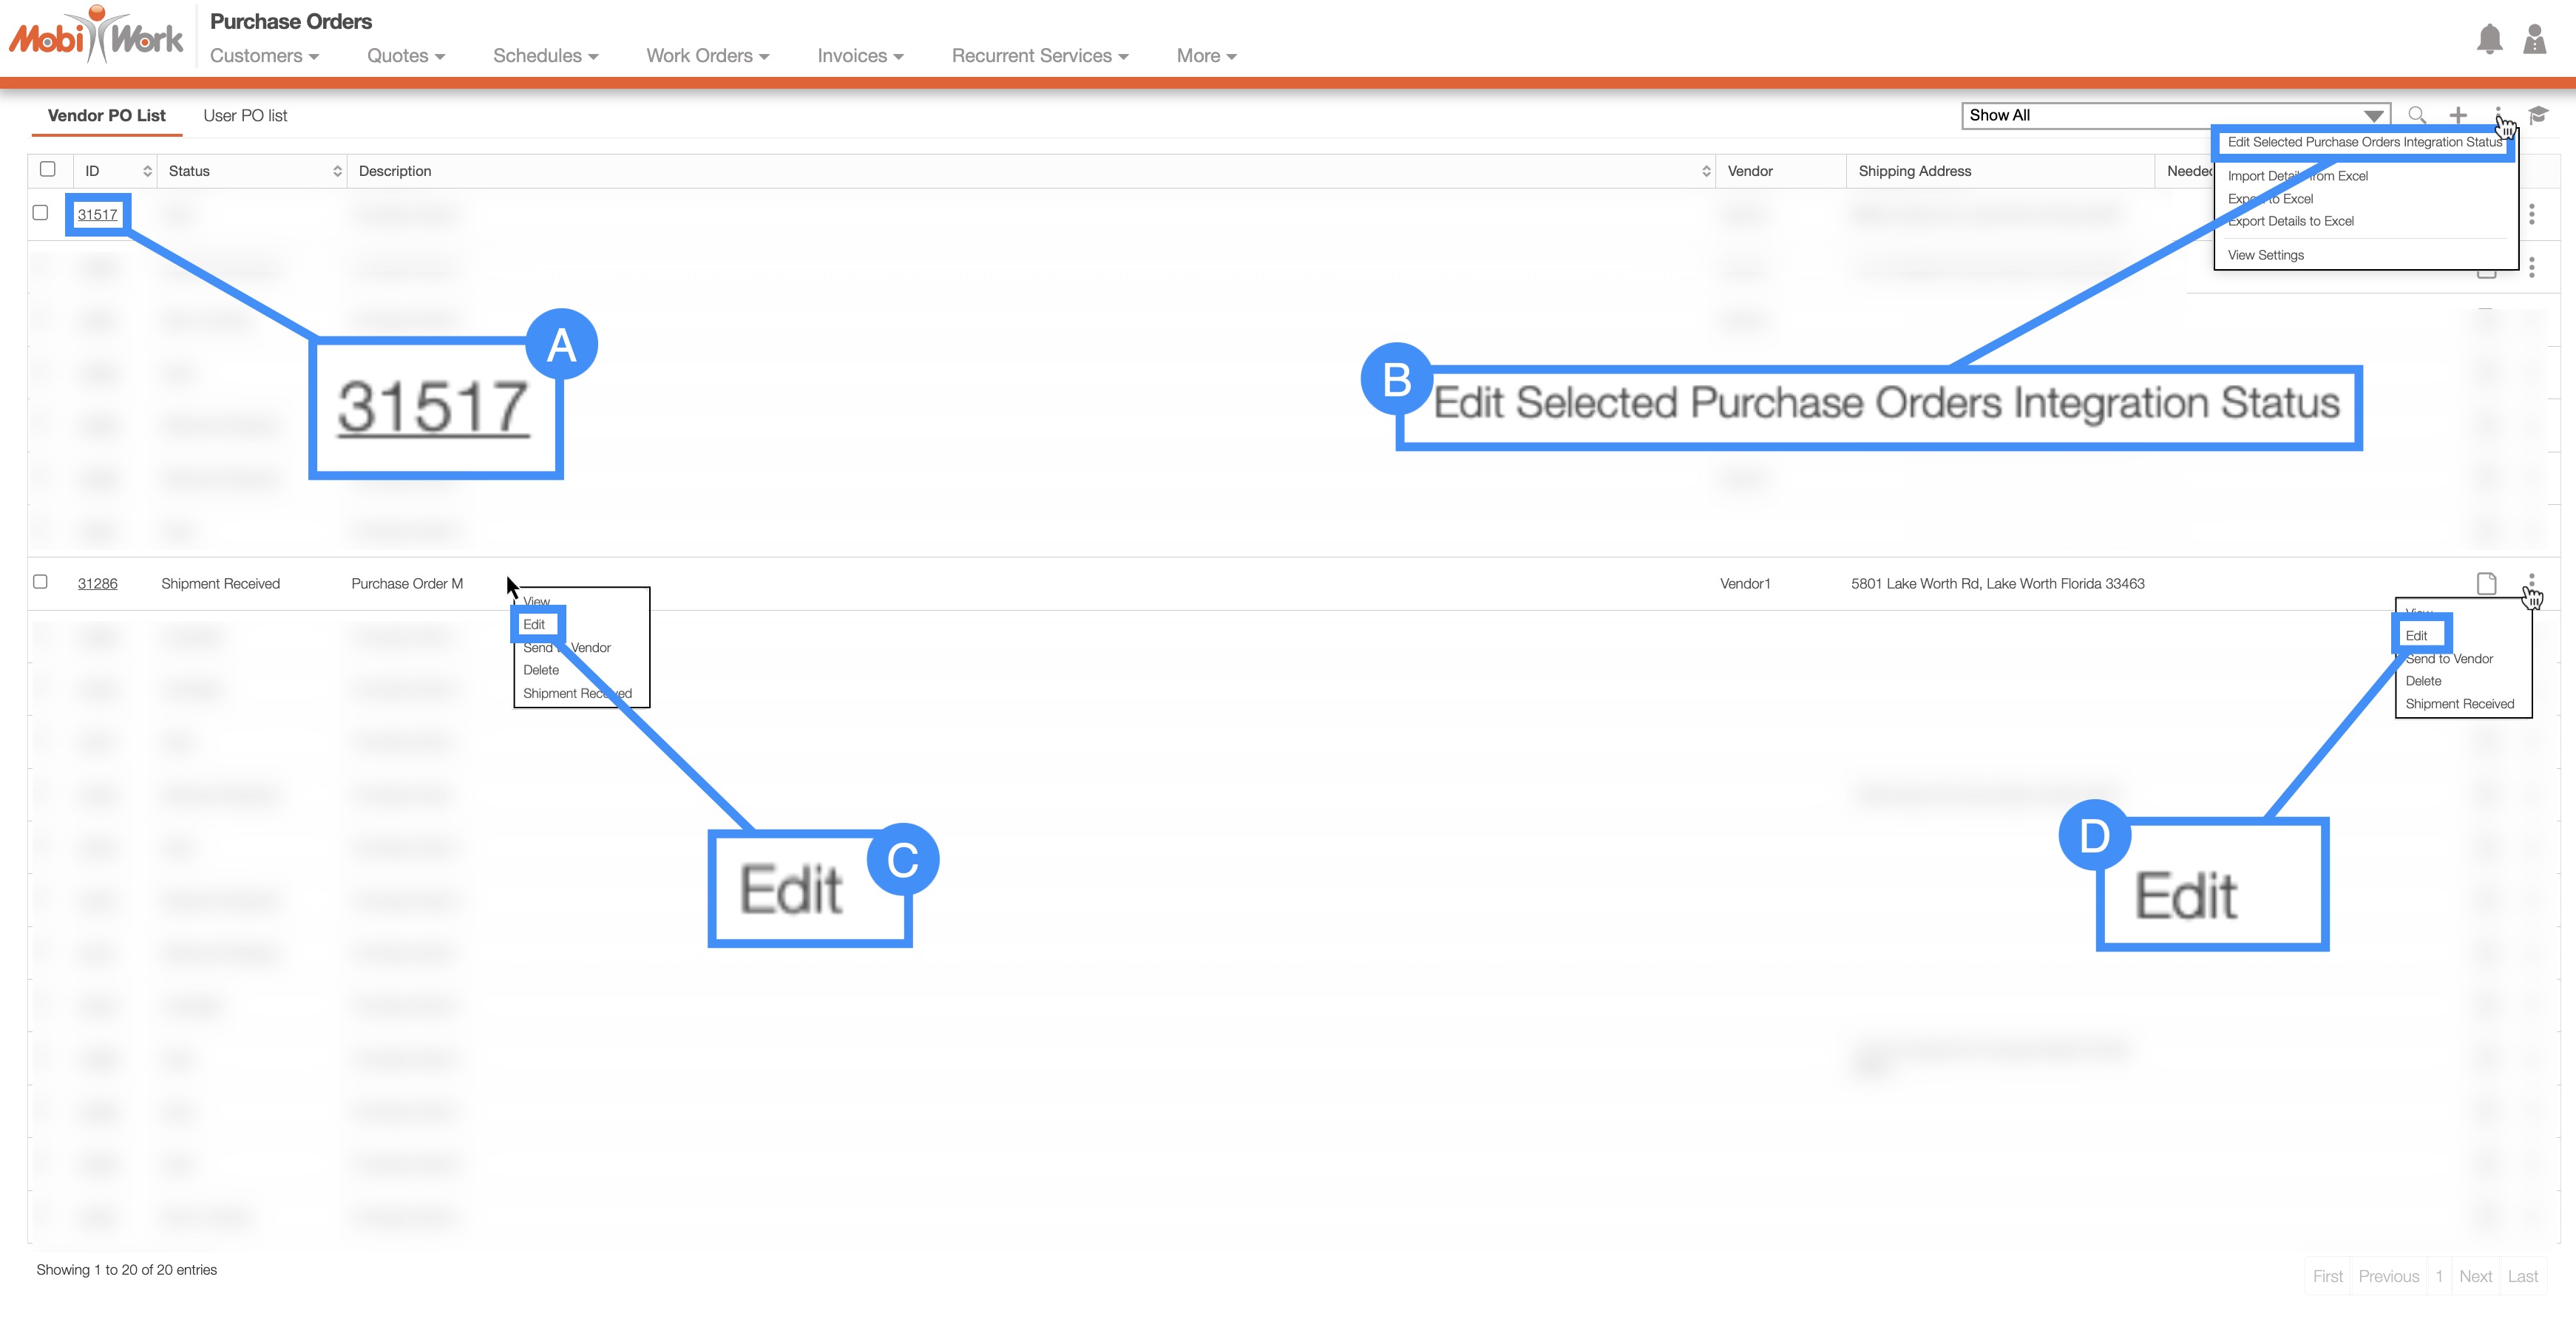Check the checkbox for purchase order 31517
Image resolution: width=2576 pixels, height=1319 pixels.
tap(40, 213)
